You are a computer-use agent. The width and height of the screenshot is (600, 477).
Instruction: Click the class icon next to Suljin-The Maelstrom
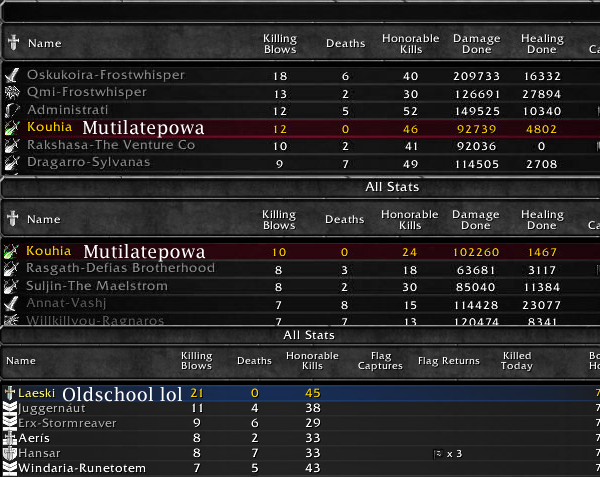[12, 286]
